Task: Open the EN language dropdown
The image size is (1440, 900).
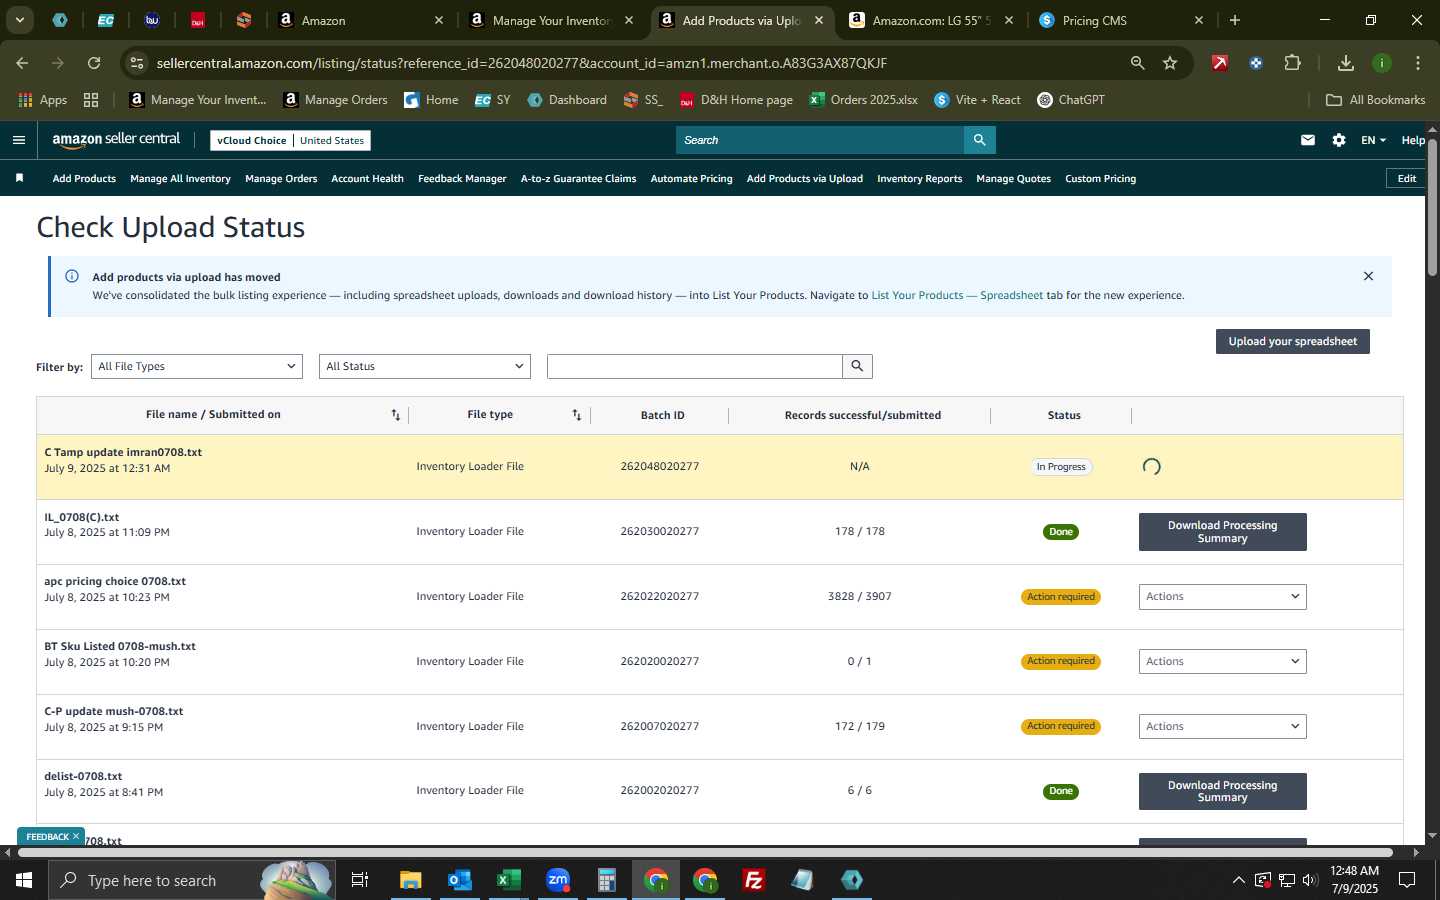Action: click(x=1373, y=140)
